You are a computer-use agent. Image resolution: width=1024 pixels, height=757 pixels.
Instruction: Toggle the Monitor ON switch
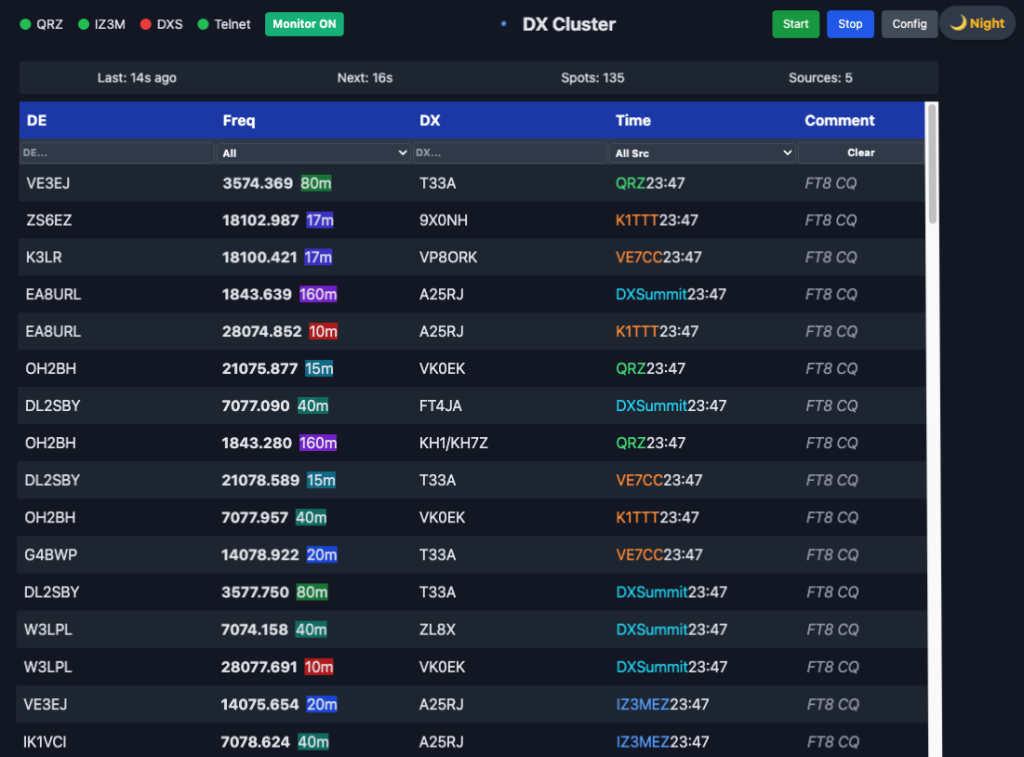coord(304,24)
